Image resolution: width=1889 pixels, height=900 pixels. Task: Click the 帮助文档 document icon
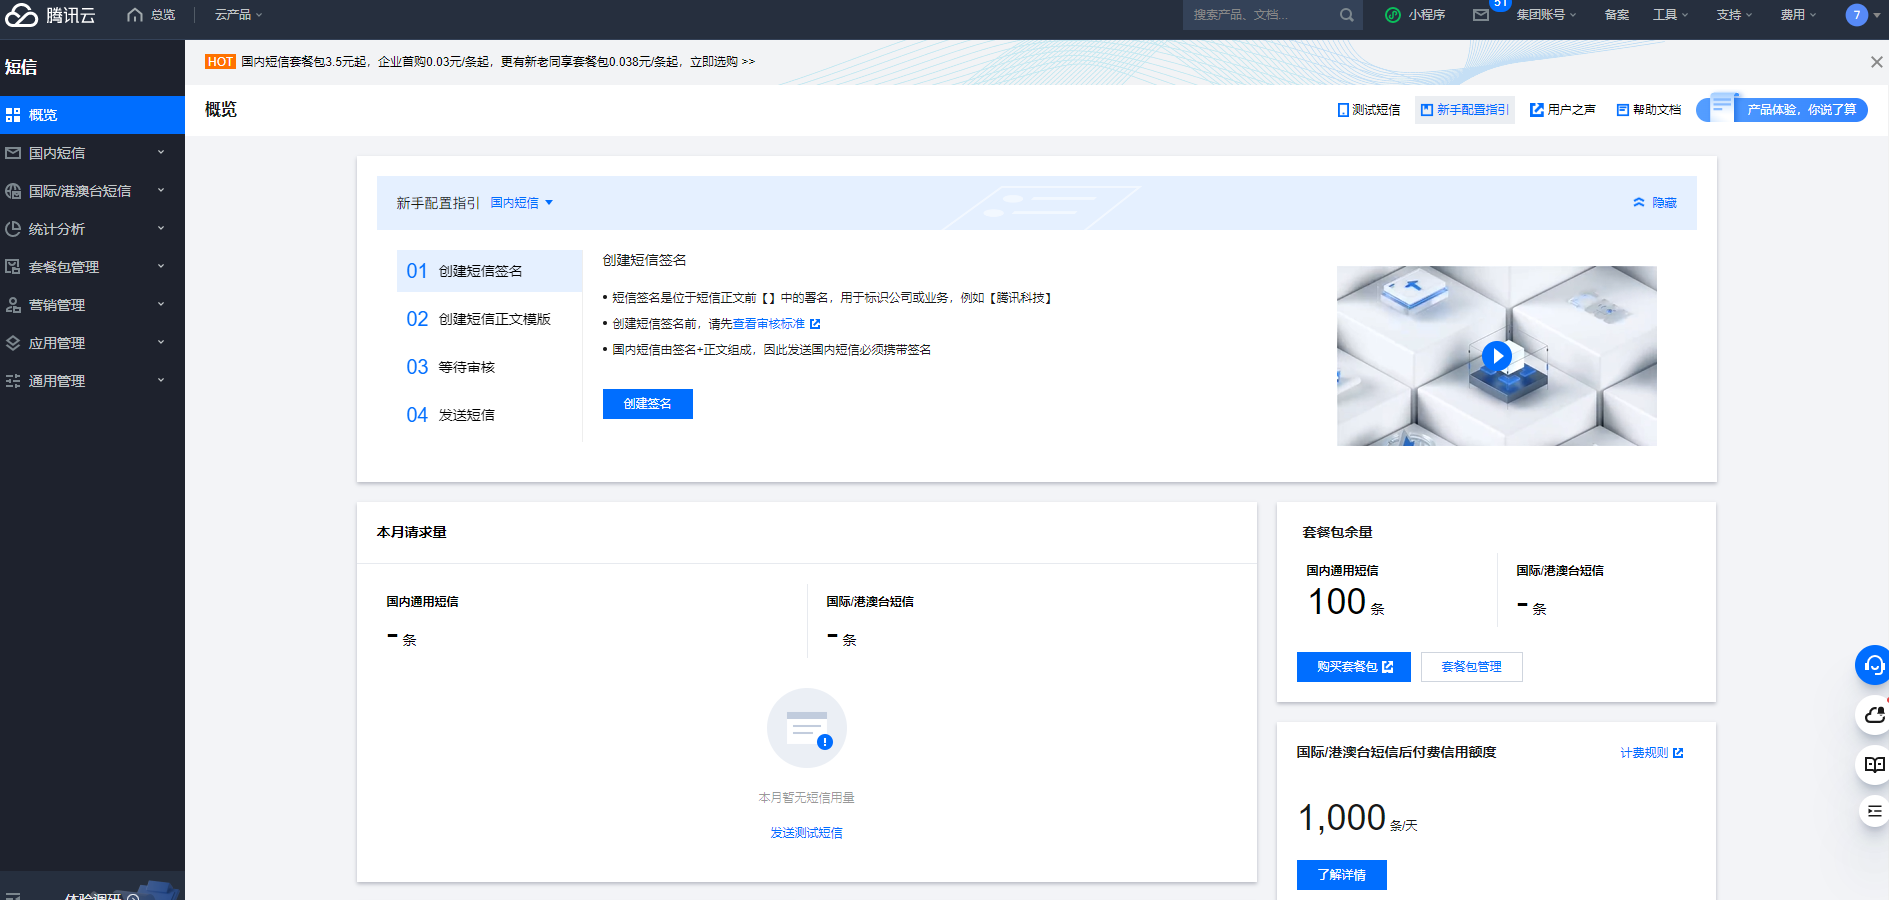click(1623, 110)
